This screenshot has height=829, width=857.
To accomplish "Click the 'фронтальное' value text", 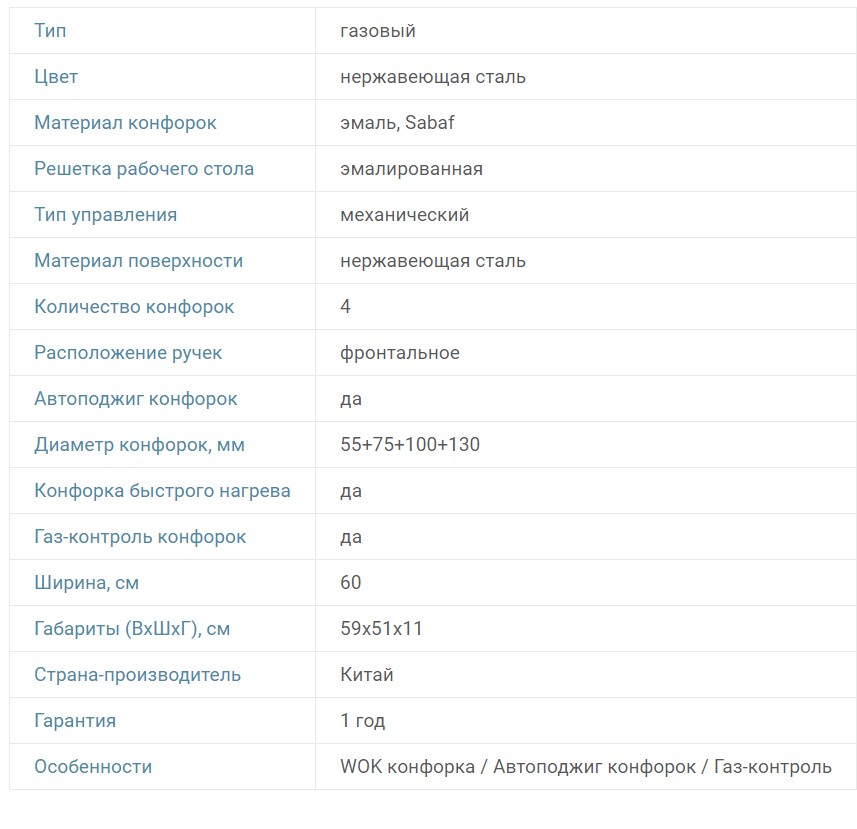I will click(x=400, y=353).
